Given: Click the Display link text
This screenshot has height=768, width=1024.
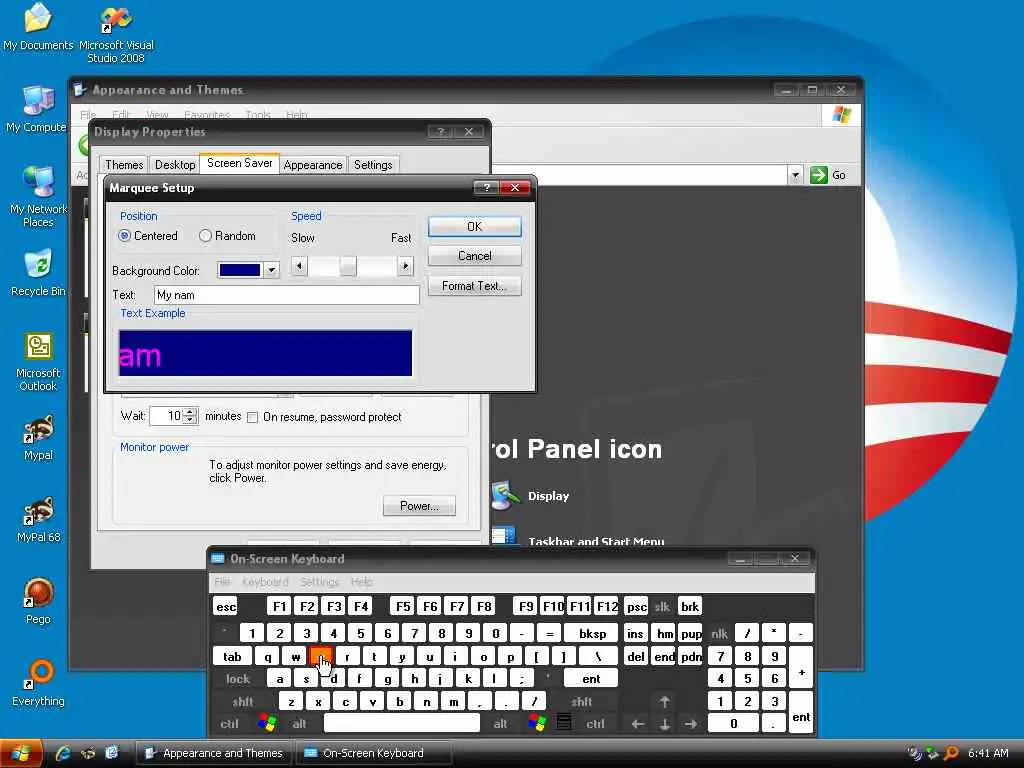Looking at the screenshot, I should point(549,496).
